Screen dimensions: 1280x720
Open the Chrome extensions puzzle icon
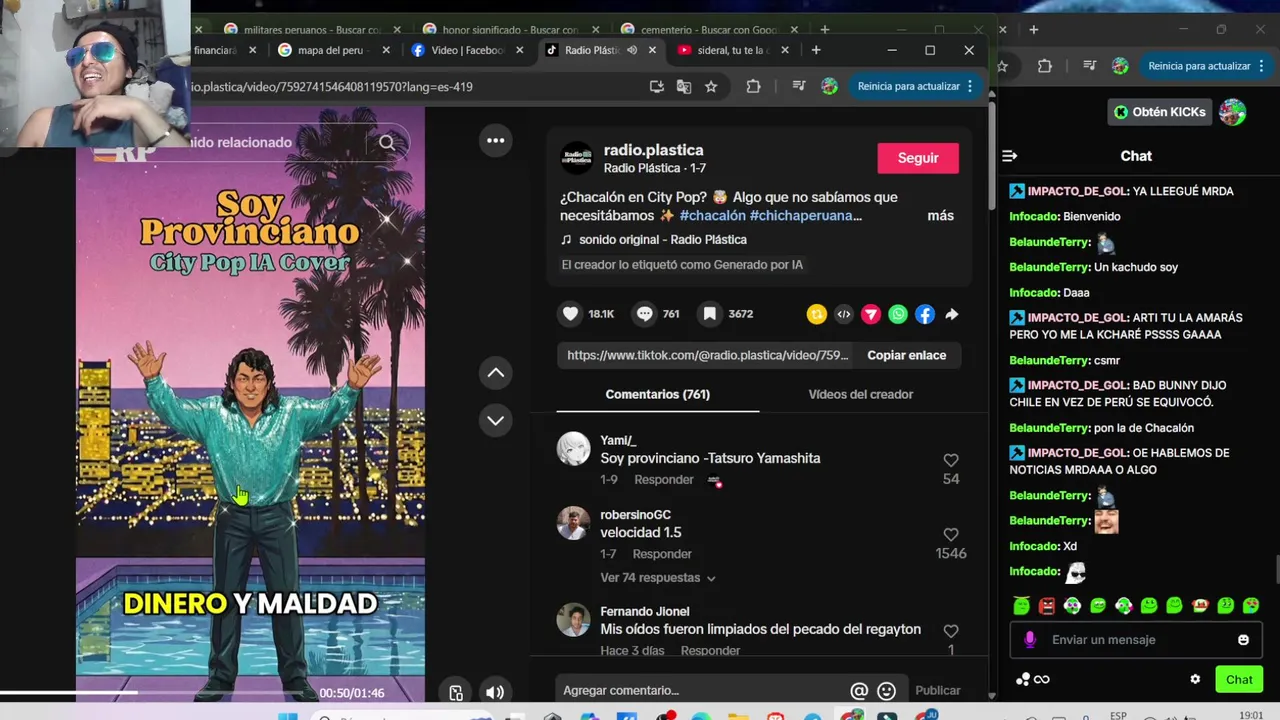[x=753, y=87]
